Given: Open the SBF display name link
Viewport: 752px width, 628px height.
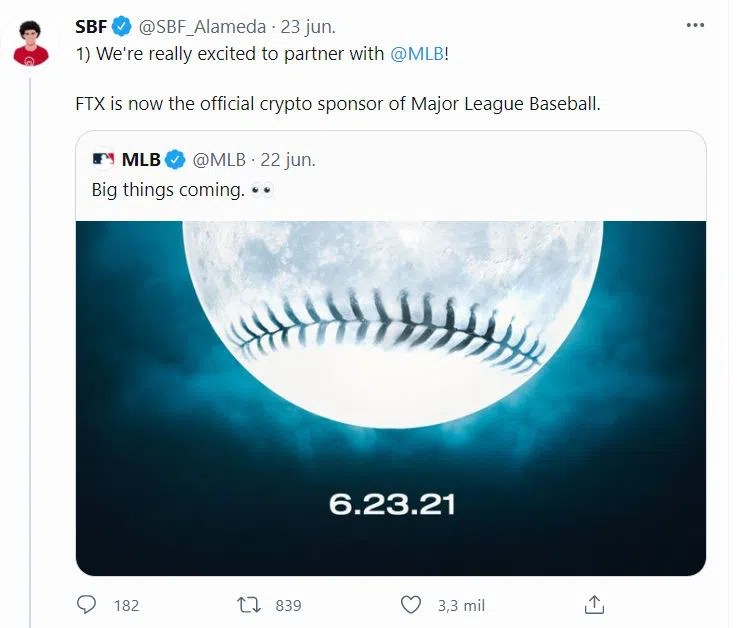Looking at the screenshot, I should [92, 25].
